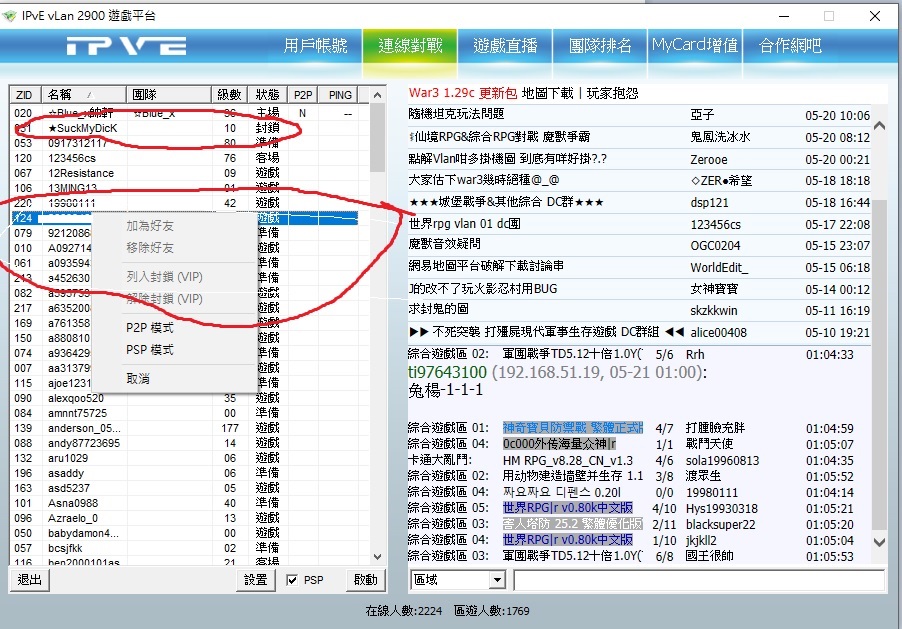
Task: Click game room 0c000外传海量众神
Action: pyautogui.click(x=559, y=444)
